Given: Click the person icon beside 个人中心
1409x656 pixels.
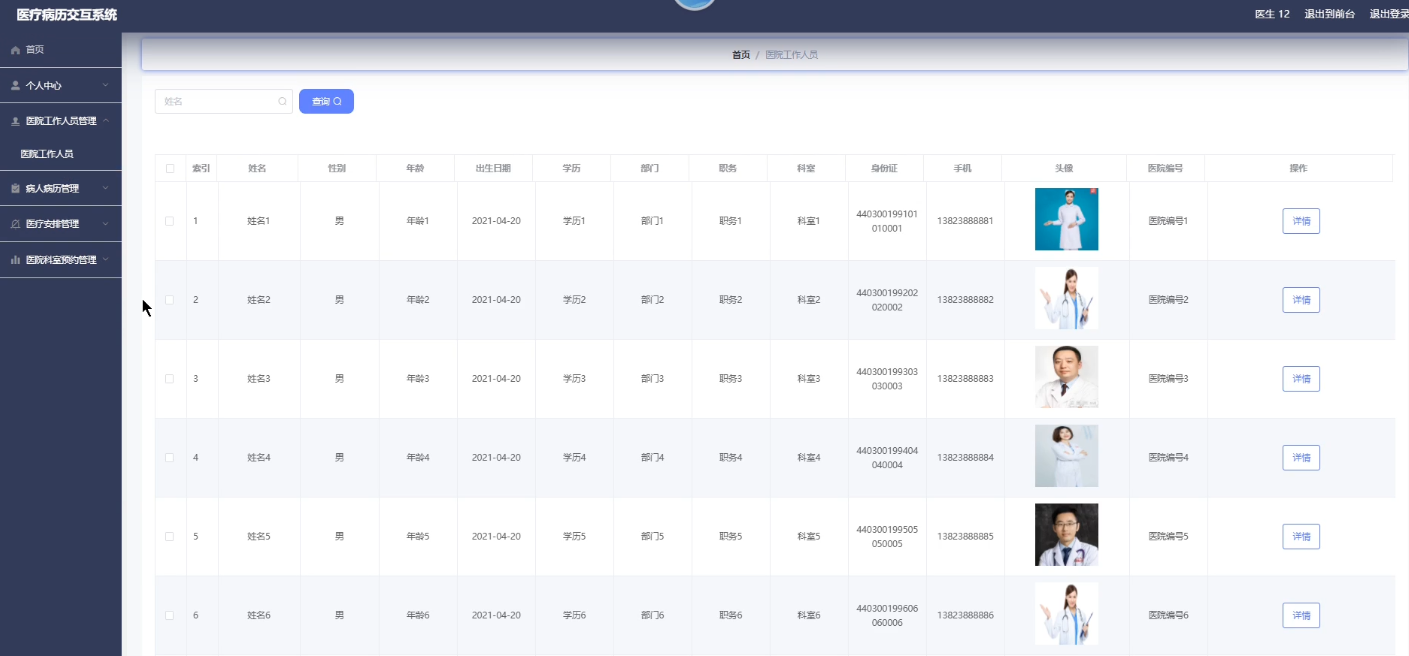Looking at the screenshot, I should pos(15,86).
